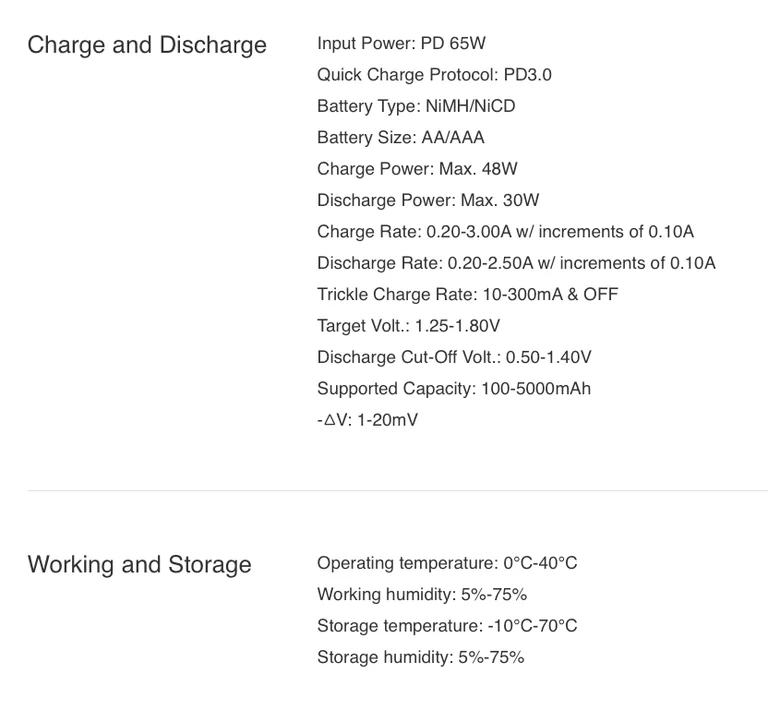The width and height of the screenshot is (768, 724).
Task: Click the Target Volt.: 1.25-1.80V text
Action: 408,326
